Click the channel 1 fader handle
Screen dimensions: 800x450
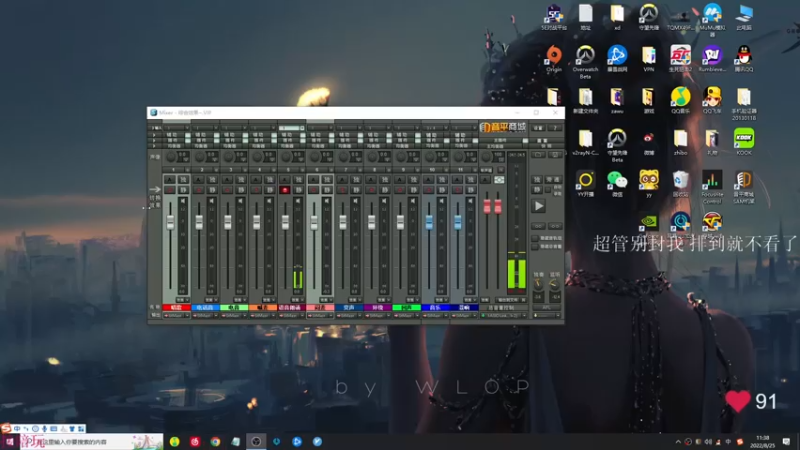point(170,222)
